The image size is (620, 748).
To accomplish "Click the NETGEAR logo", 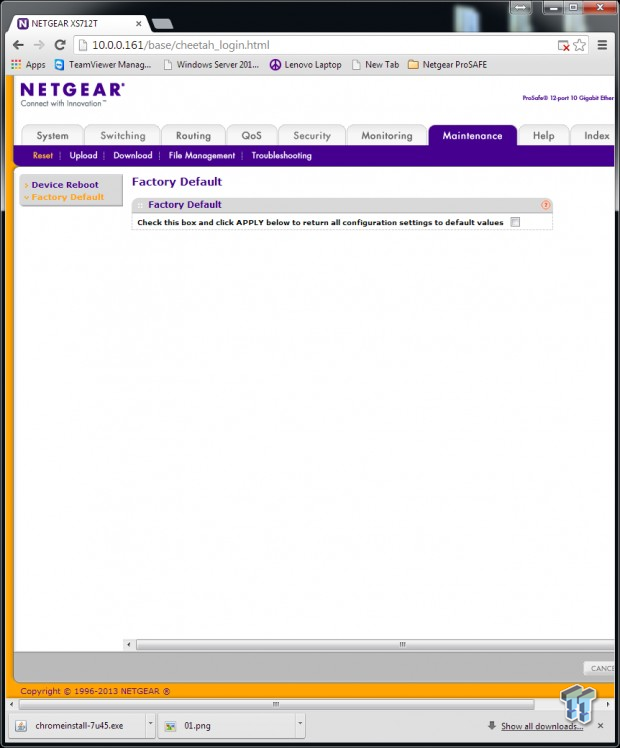I will coord(72,94).
